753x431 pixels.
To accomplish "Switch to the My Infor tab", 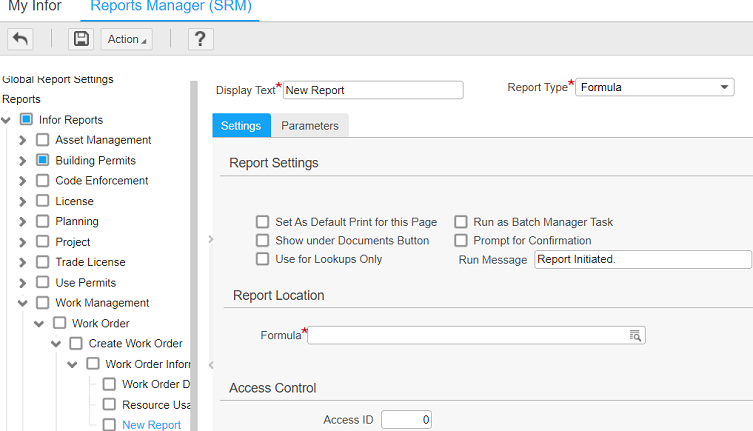I will [35, 7].
